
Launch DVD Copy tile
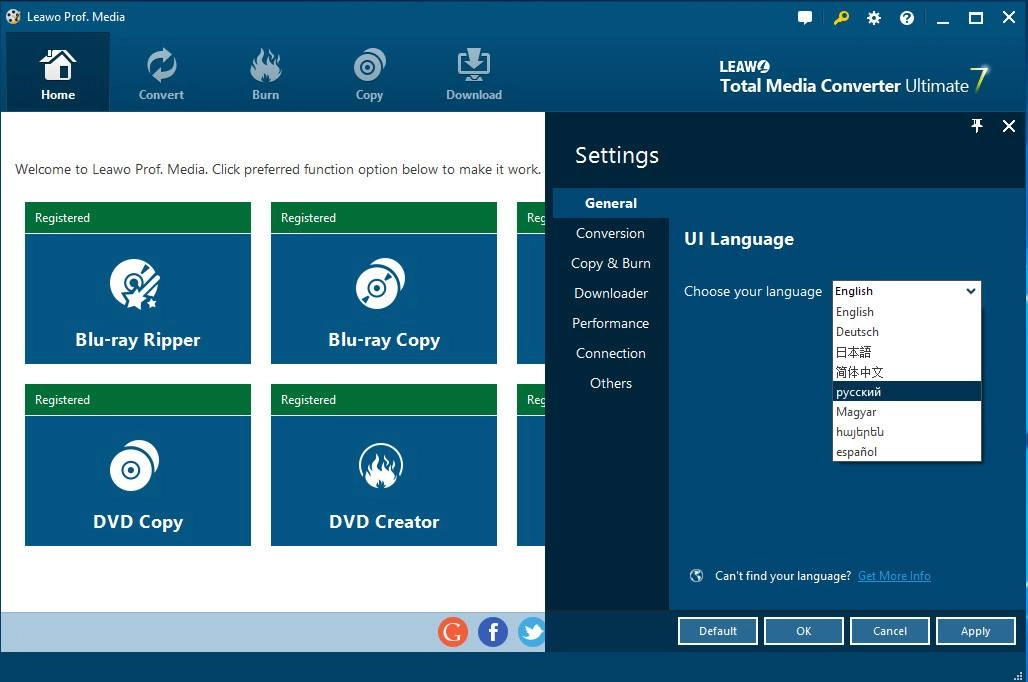point(138,481)
